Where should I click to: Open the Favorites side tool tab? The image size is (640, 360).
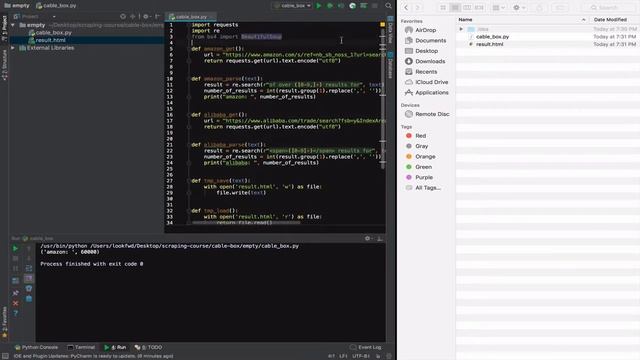[4, 322]
